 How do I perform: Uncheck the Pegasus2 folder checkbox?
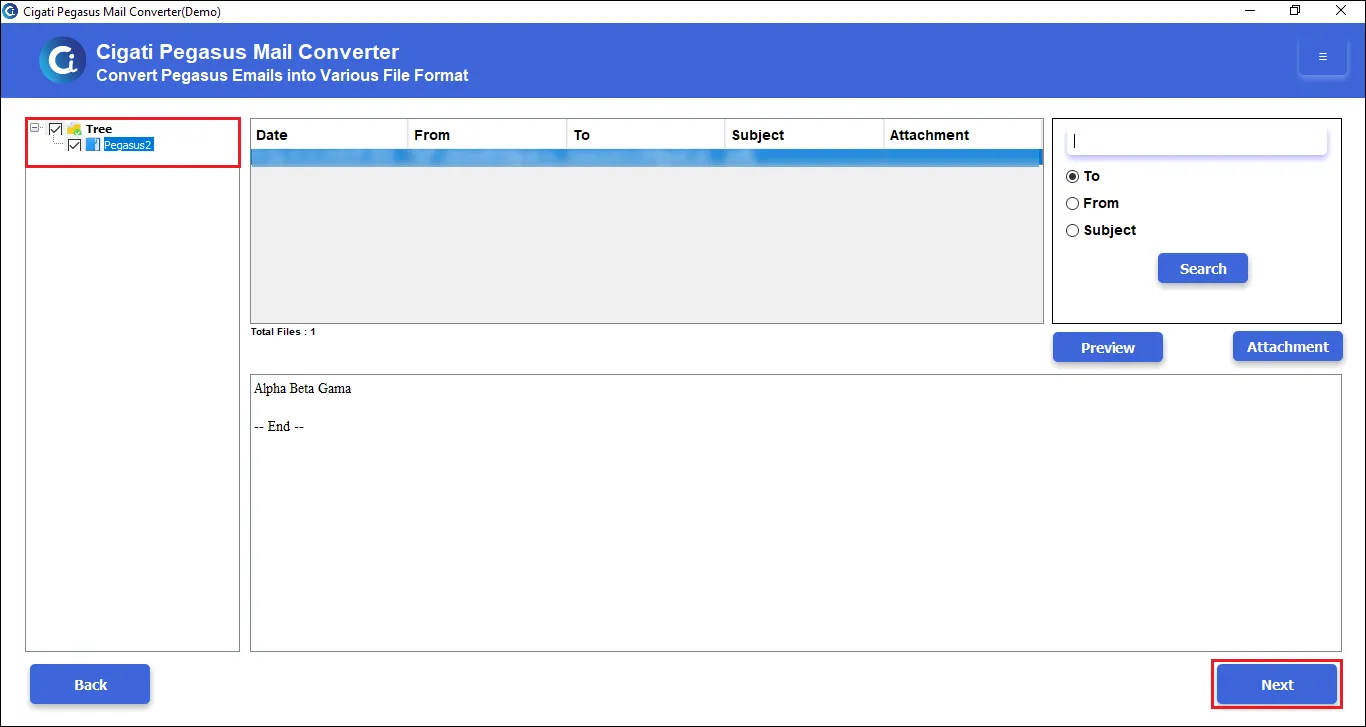pyautogui.click(x=74, y=145)
